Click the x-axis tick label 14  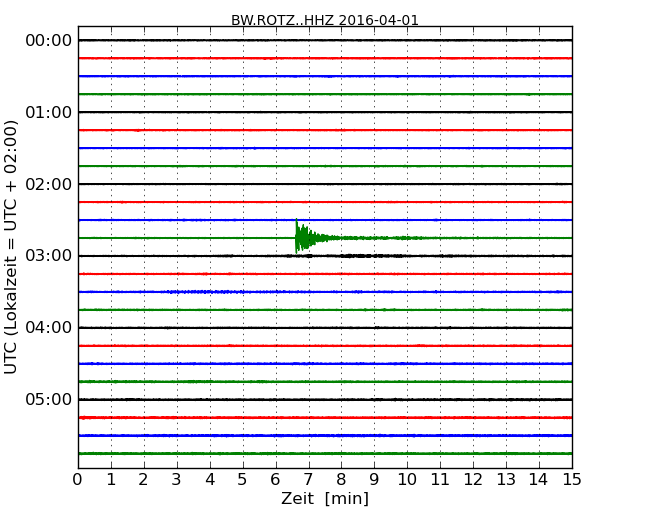pos(538,480)
